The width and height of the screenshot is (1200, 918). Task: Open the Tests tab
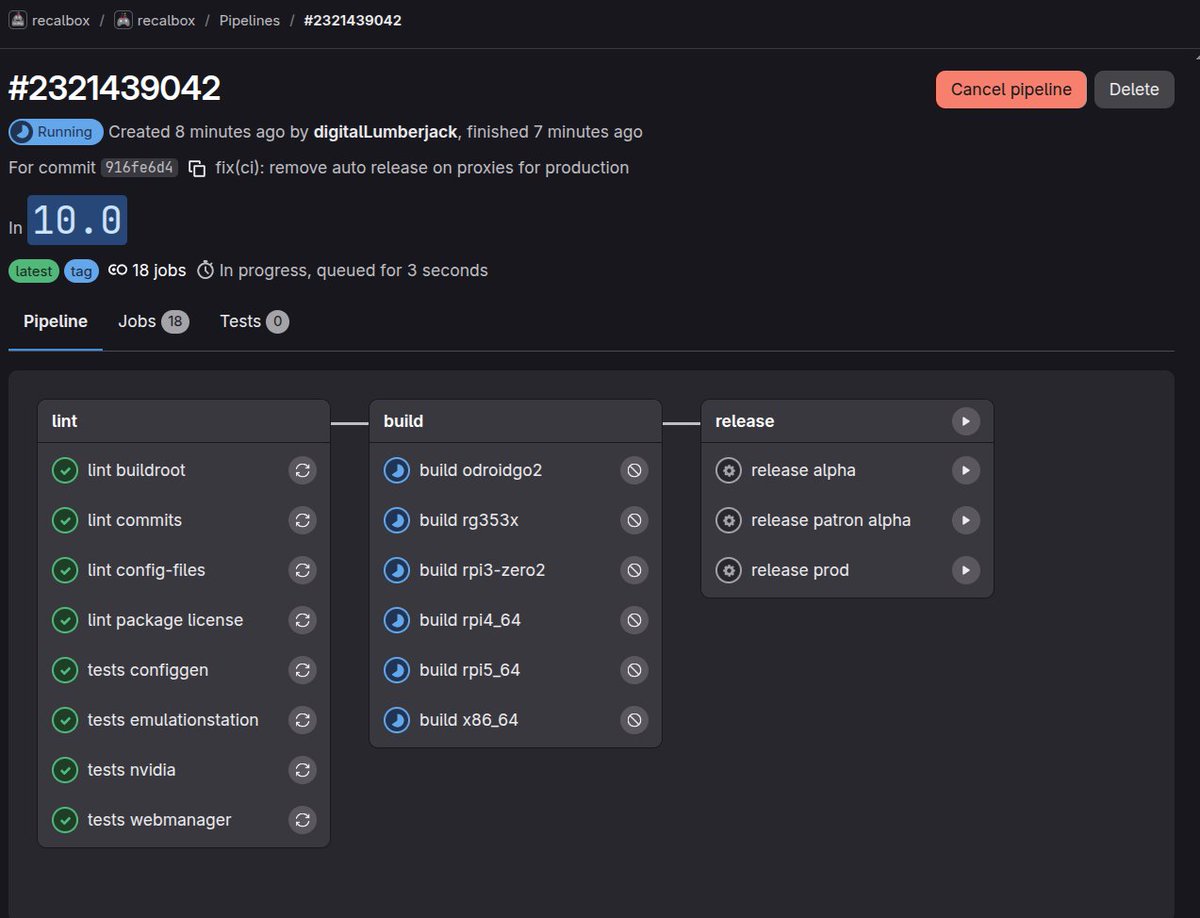(254, 321)
